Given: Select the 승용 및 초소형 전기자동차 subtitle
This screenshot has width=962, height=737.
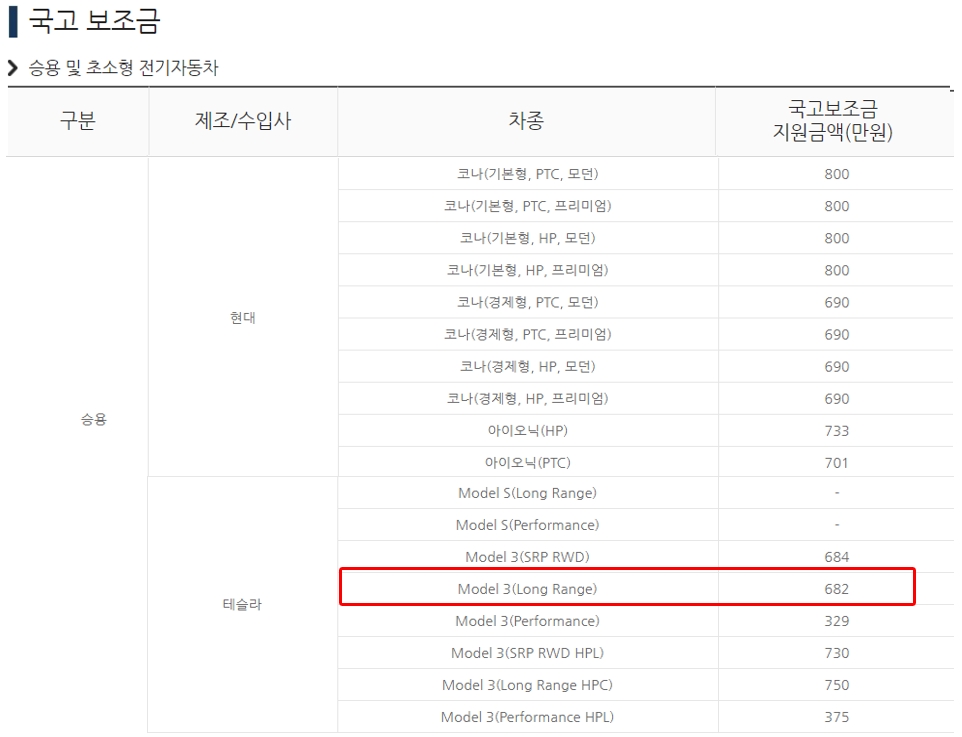Looking at the screenshot, I should coord(123,68).
